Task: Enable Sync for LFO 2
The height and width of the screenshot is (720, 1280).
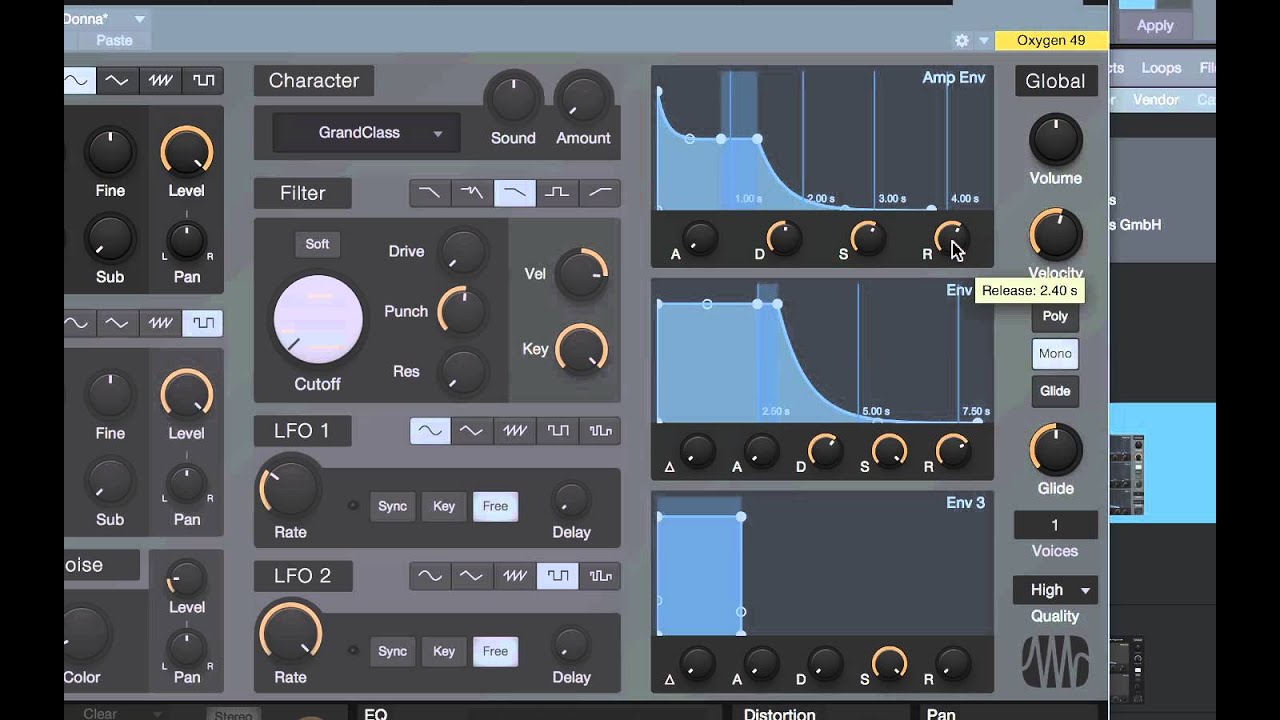Action: (393, 651)
